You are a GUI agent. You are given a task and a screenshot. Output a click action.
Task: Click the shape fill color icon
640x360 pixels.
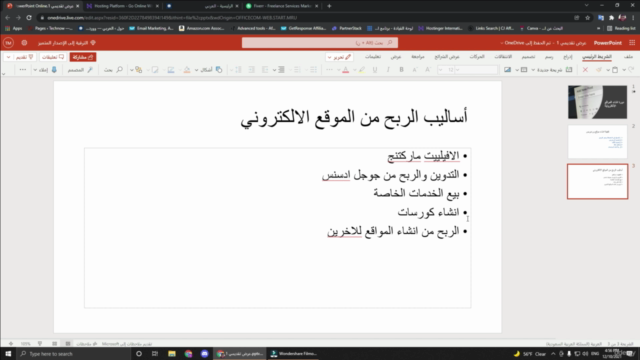(187, 70)
